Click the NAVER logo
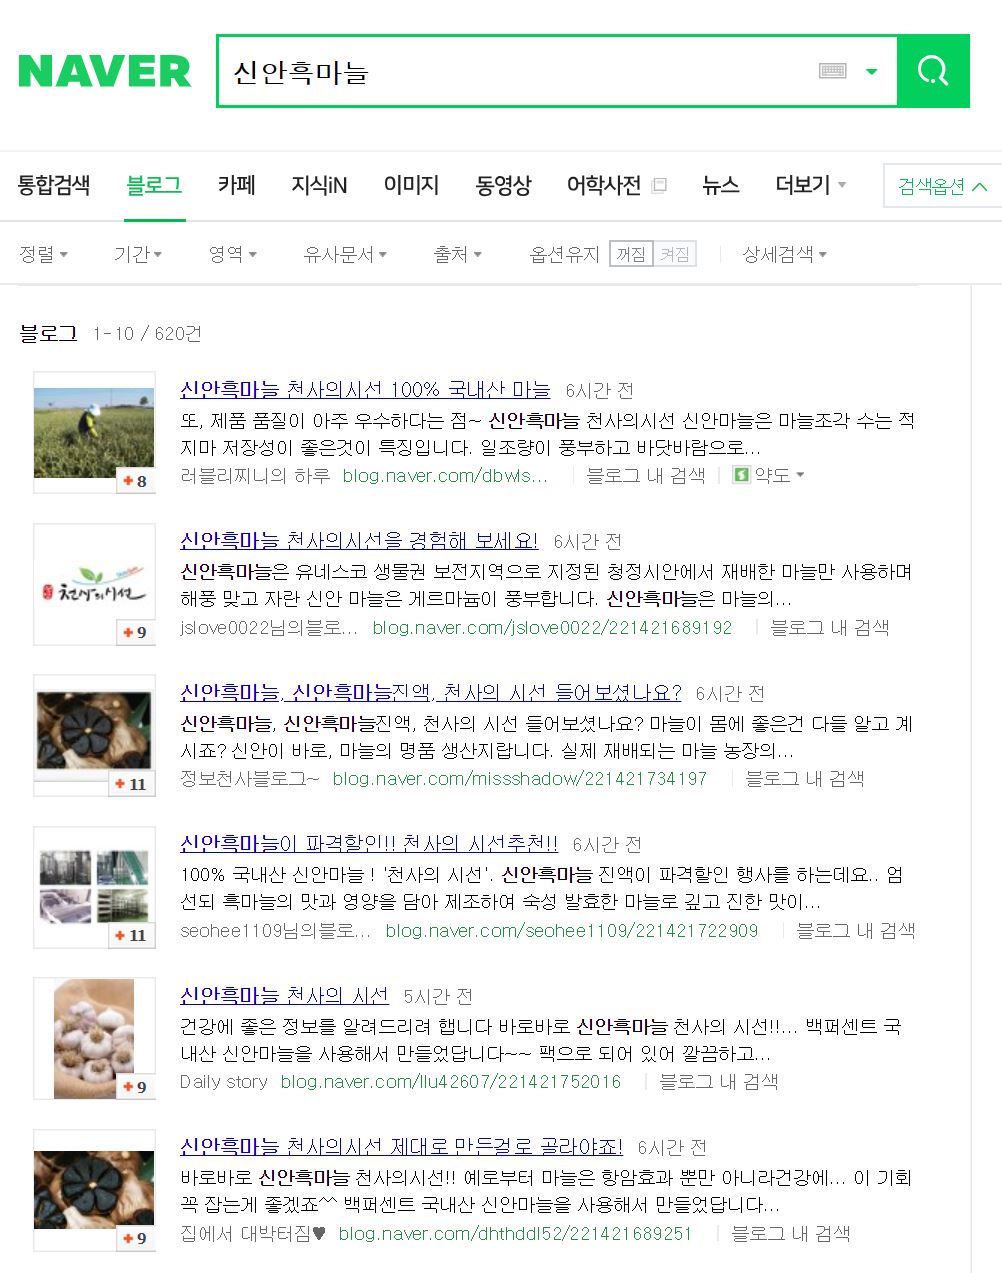The height and width of the screenshot is (1273, 1002). coord(105,71)
